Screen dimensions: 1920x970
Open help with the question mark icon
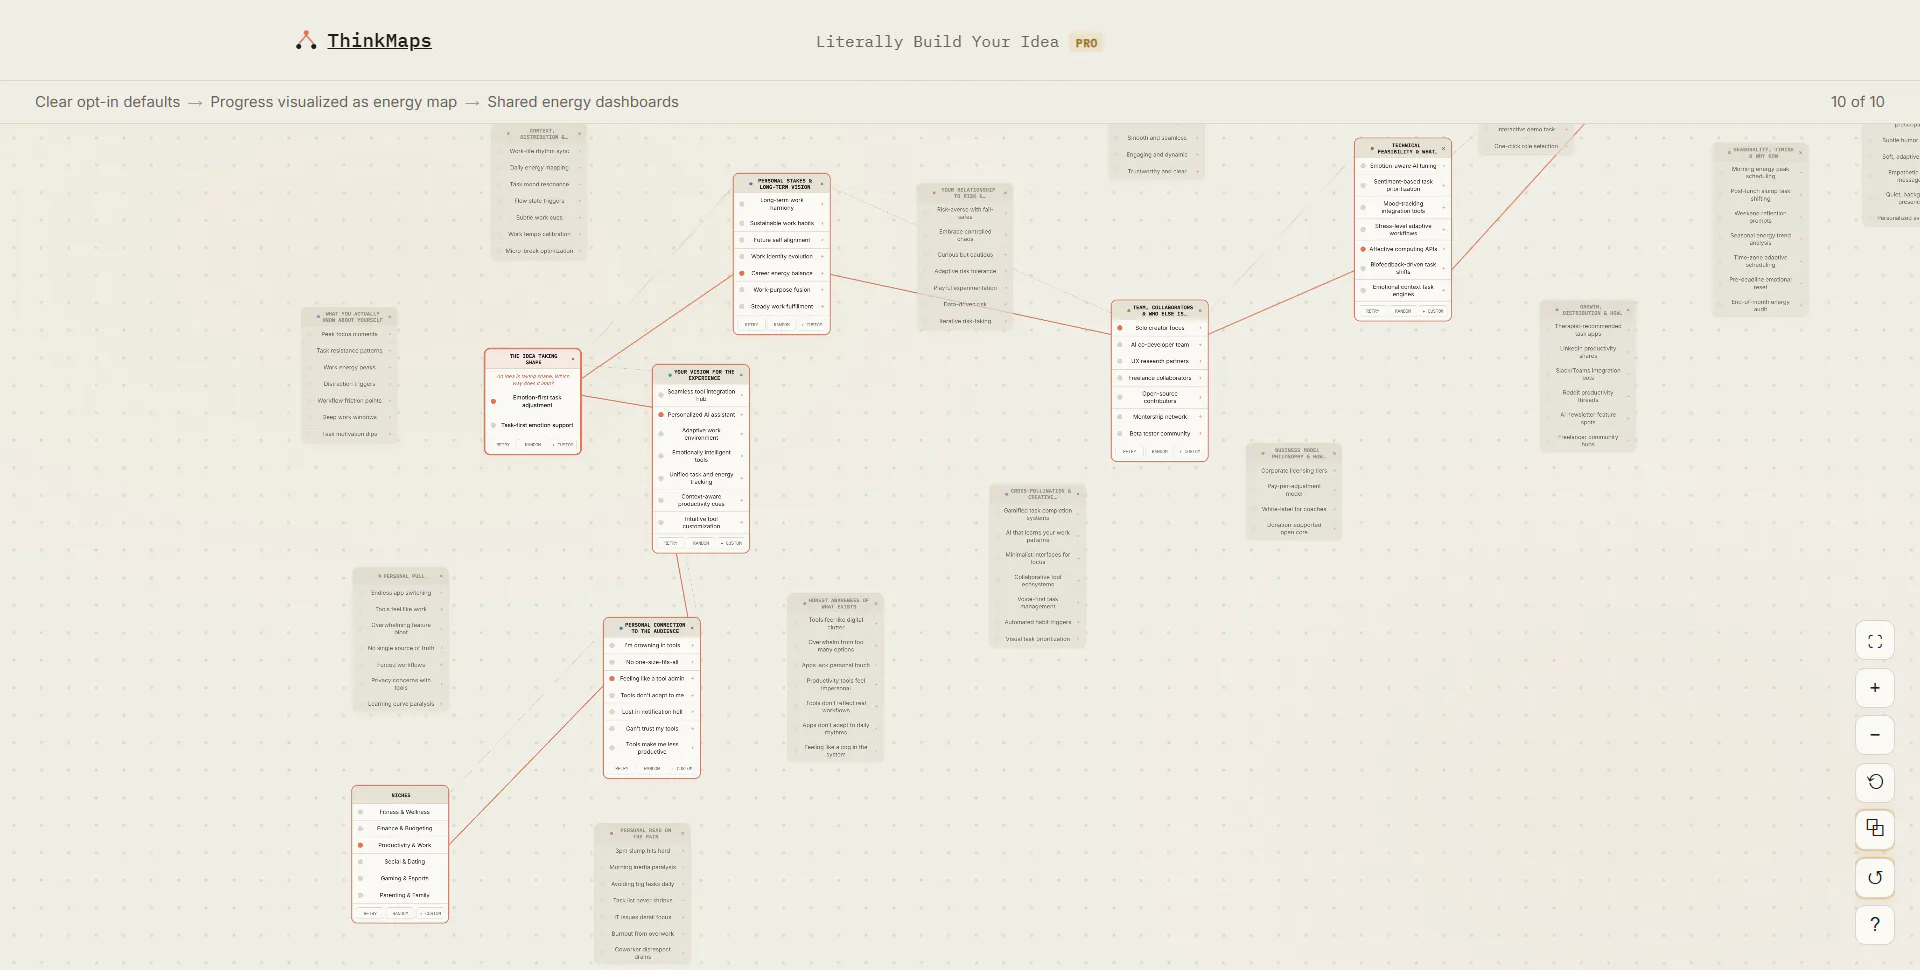click(x=1875, y=925)
